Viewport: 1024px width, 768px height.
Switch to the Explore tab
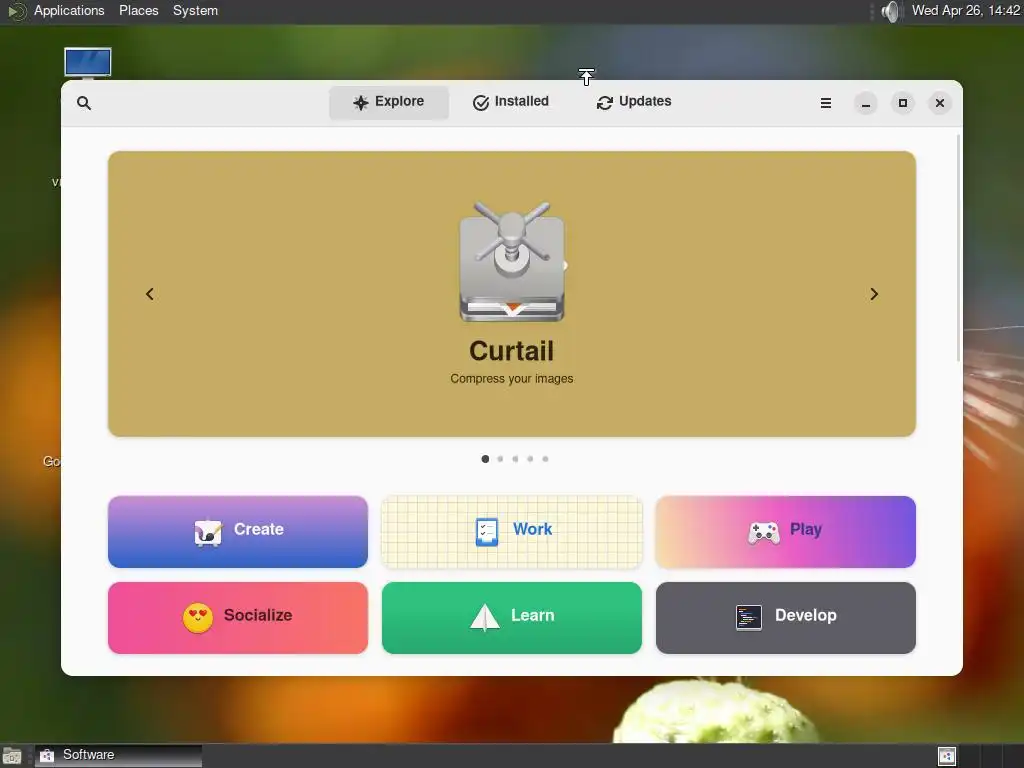pos(389,102)
